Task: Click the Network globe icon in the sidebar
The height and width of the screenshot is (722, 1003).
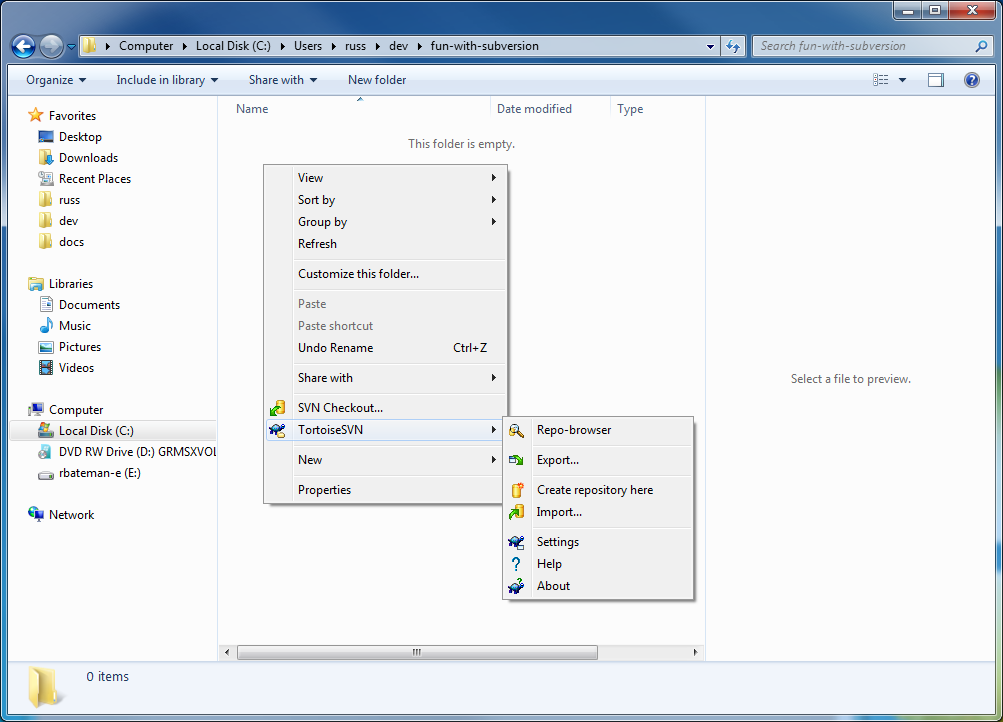Action: click(36, 515)
